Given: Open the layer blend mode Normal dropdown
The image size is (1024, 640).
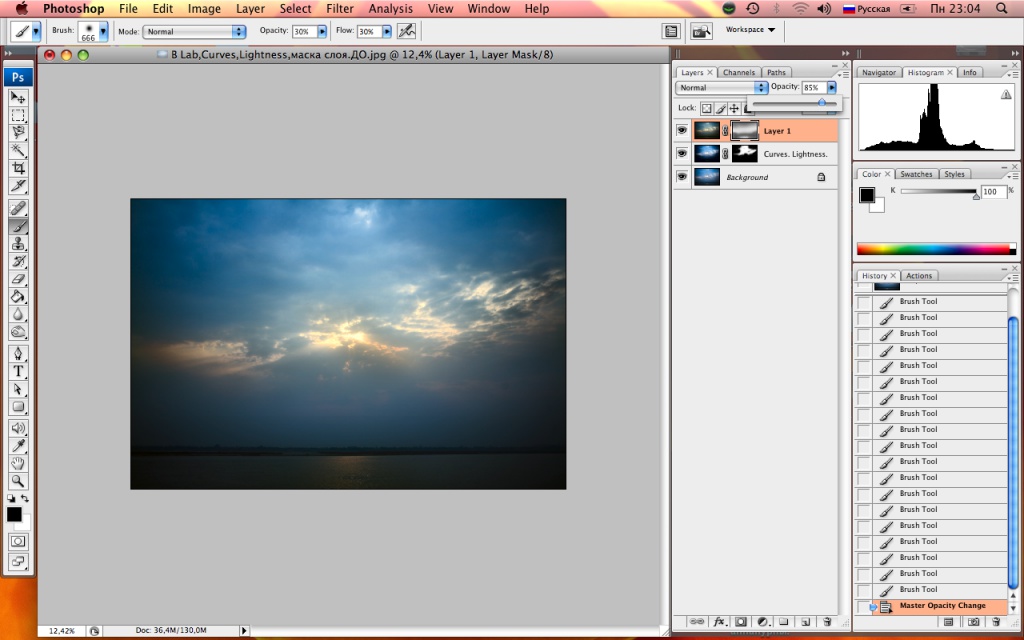Looking at the screenshot, I should [x=722, y=88].
